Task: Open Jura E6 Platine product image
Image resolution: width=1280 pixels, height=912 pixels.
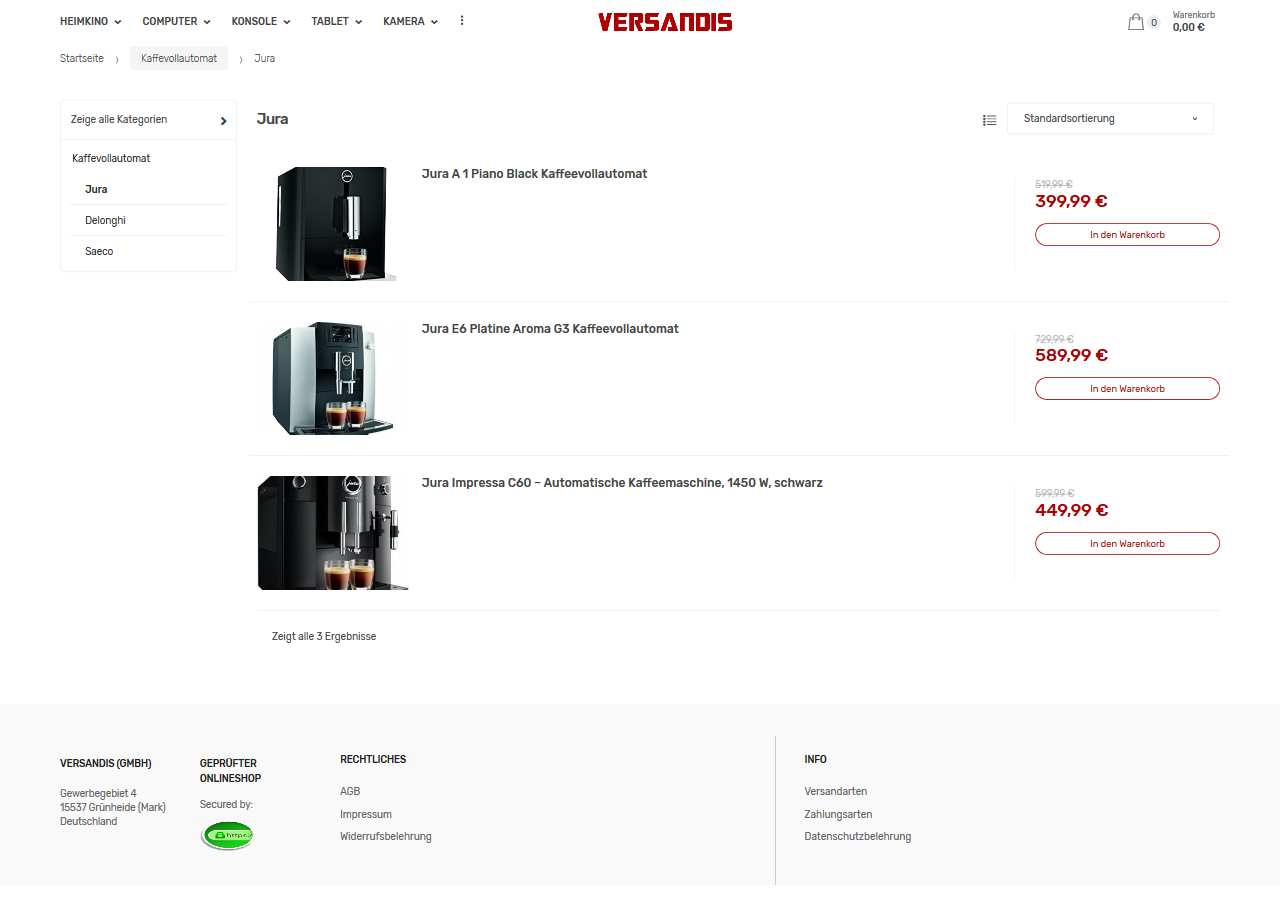Action: click(333, 378)
